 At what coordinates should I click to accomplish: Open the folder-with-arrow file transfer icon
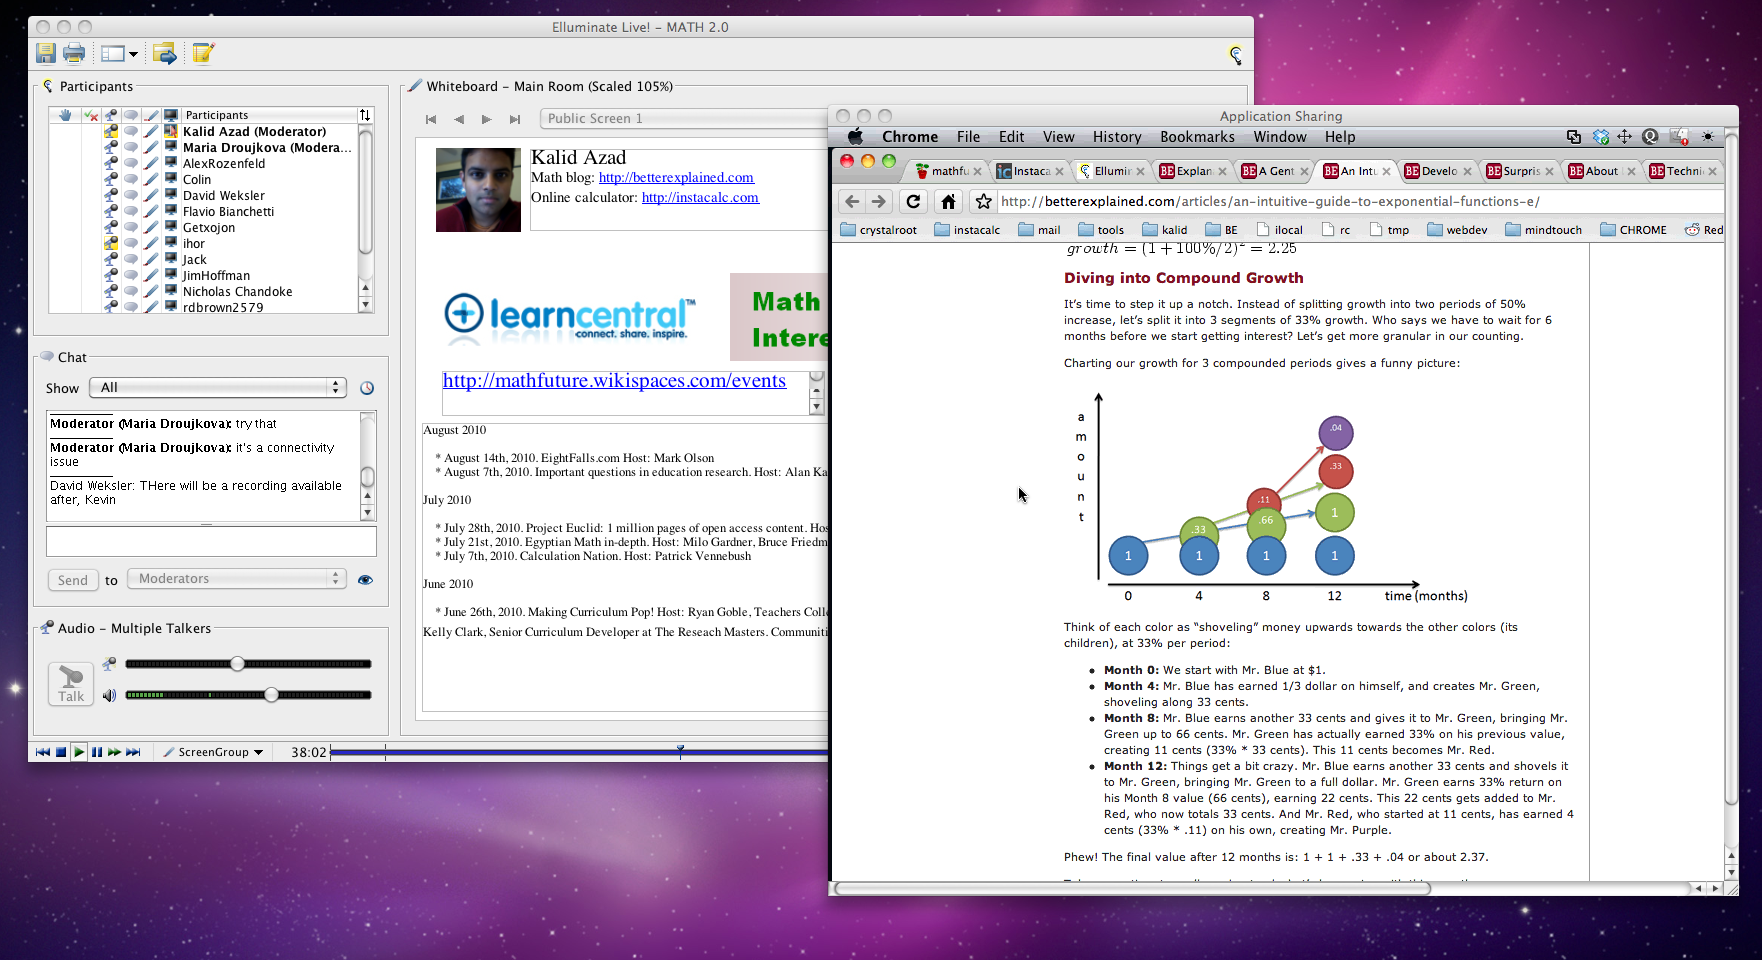click(x=165, y=54)
